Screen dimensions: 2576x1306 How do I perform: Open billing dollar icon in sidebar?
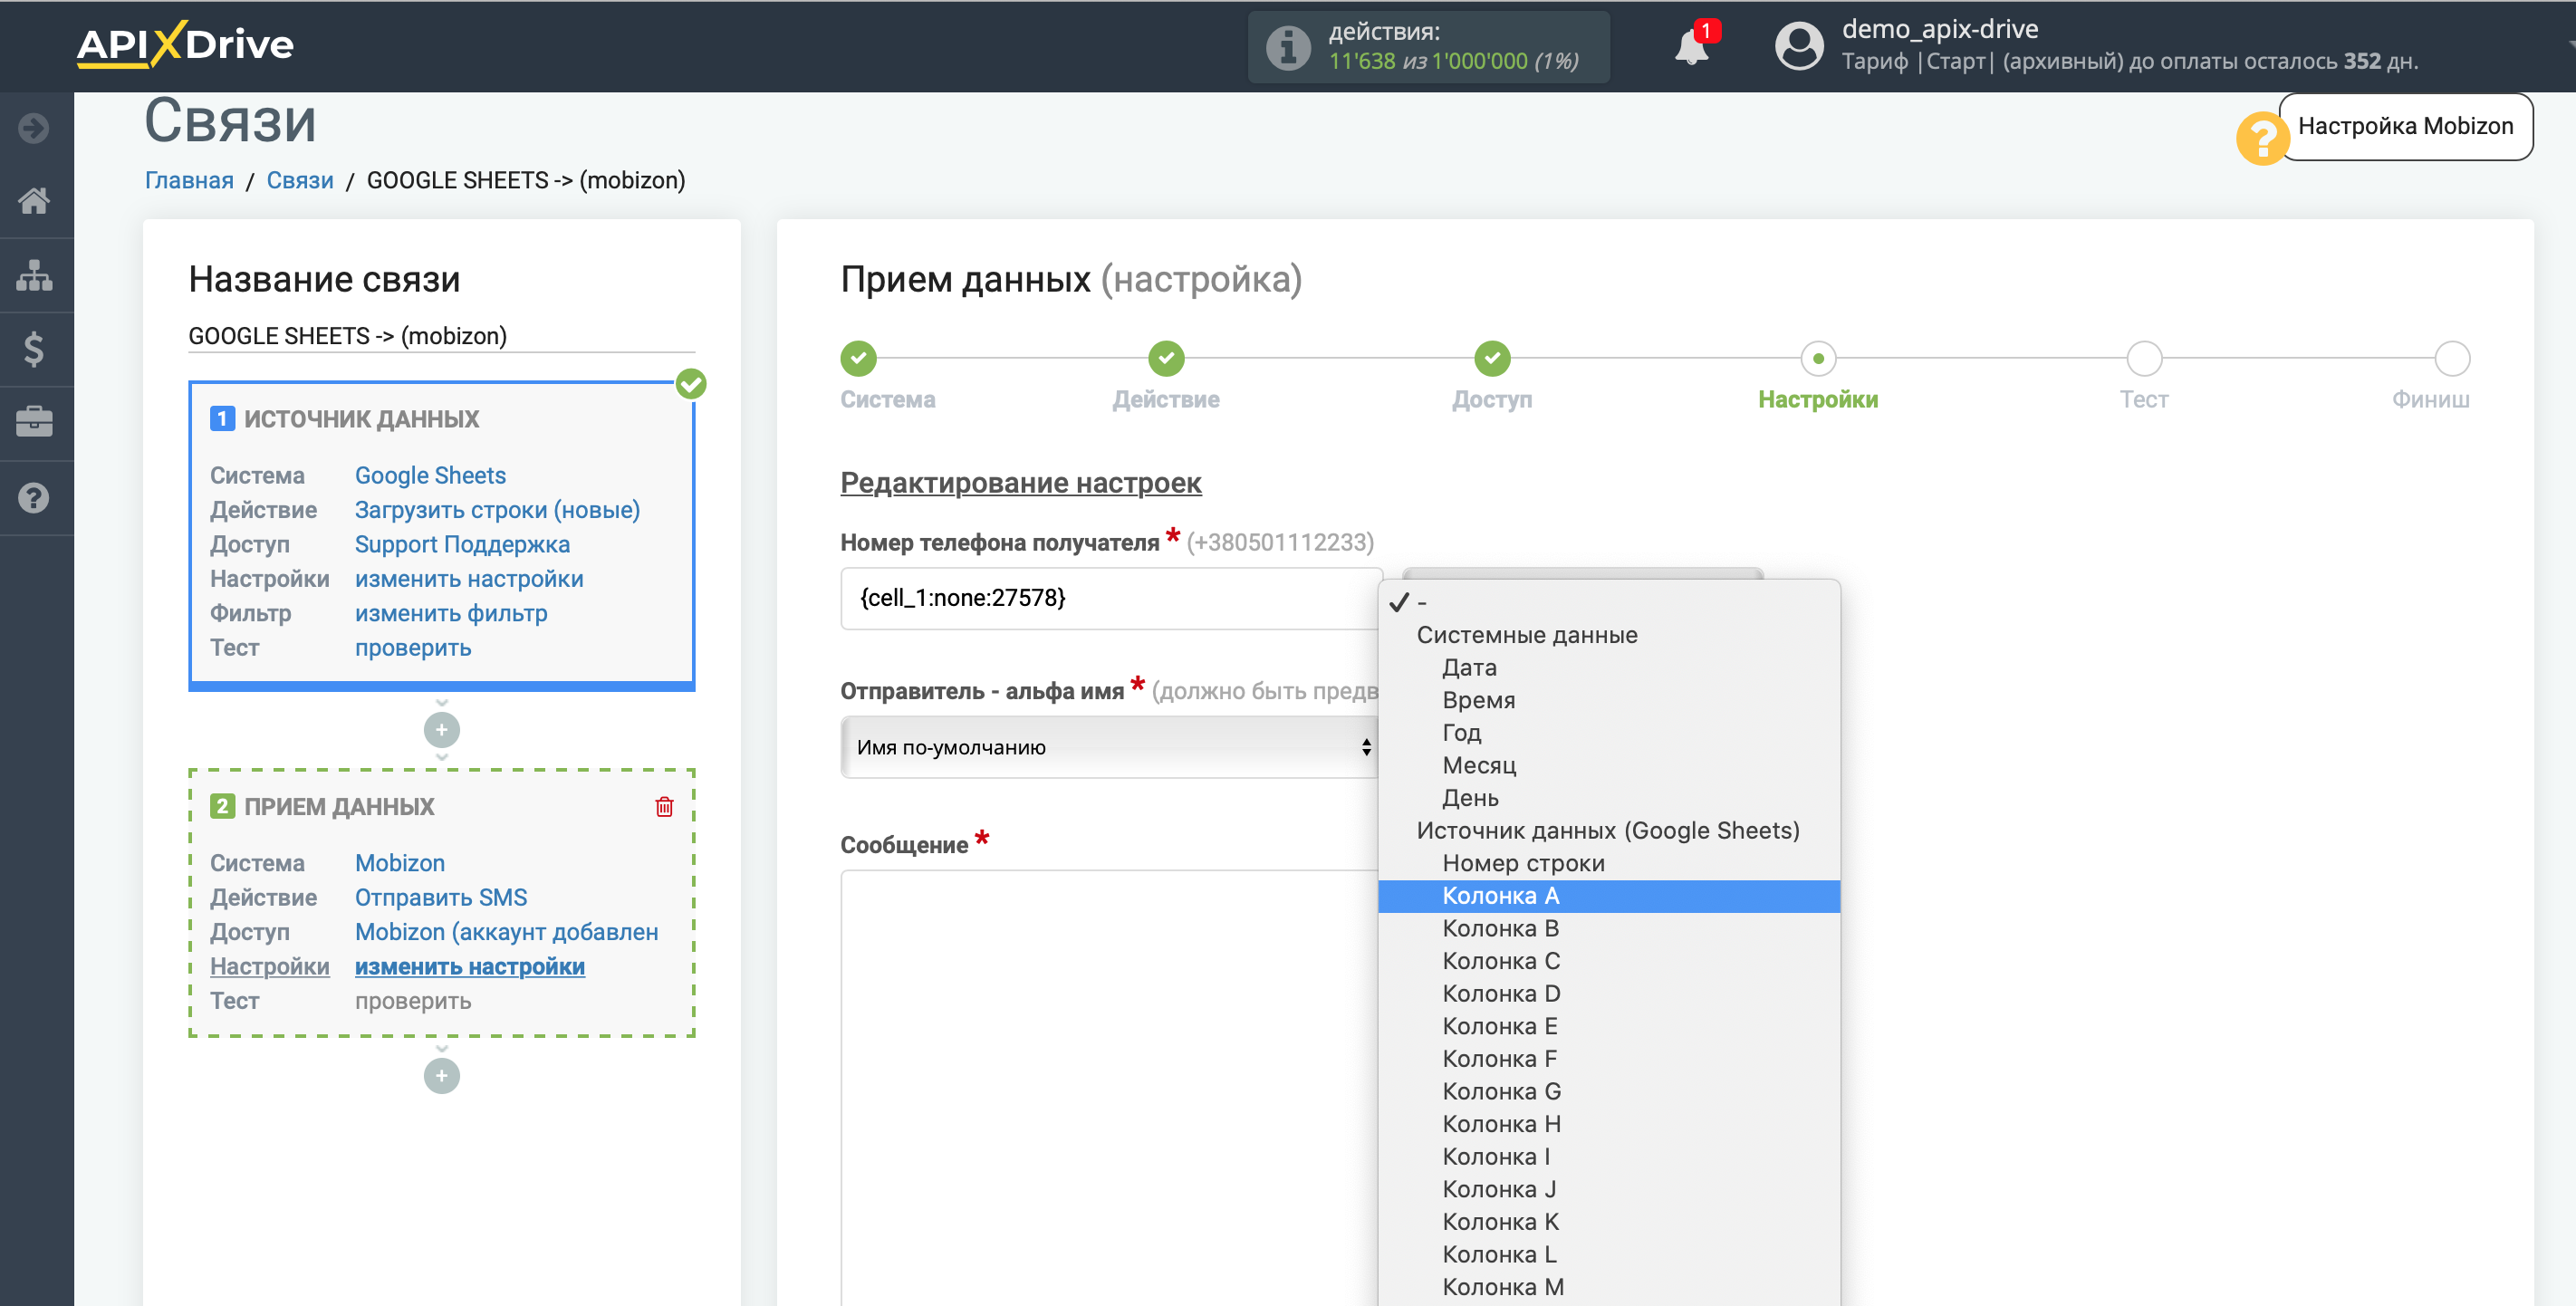34,349
